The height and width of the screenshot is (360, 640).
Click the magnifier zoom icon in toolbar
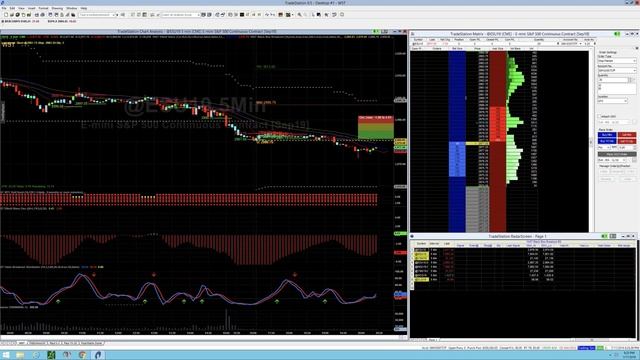coord(299,15)
